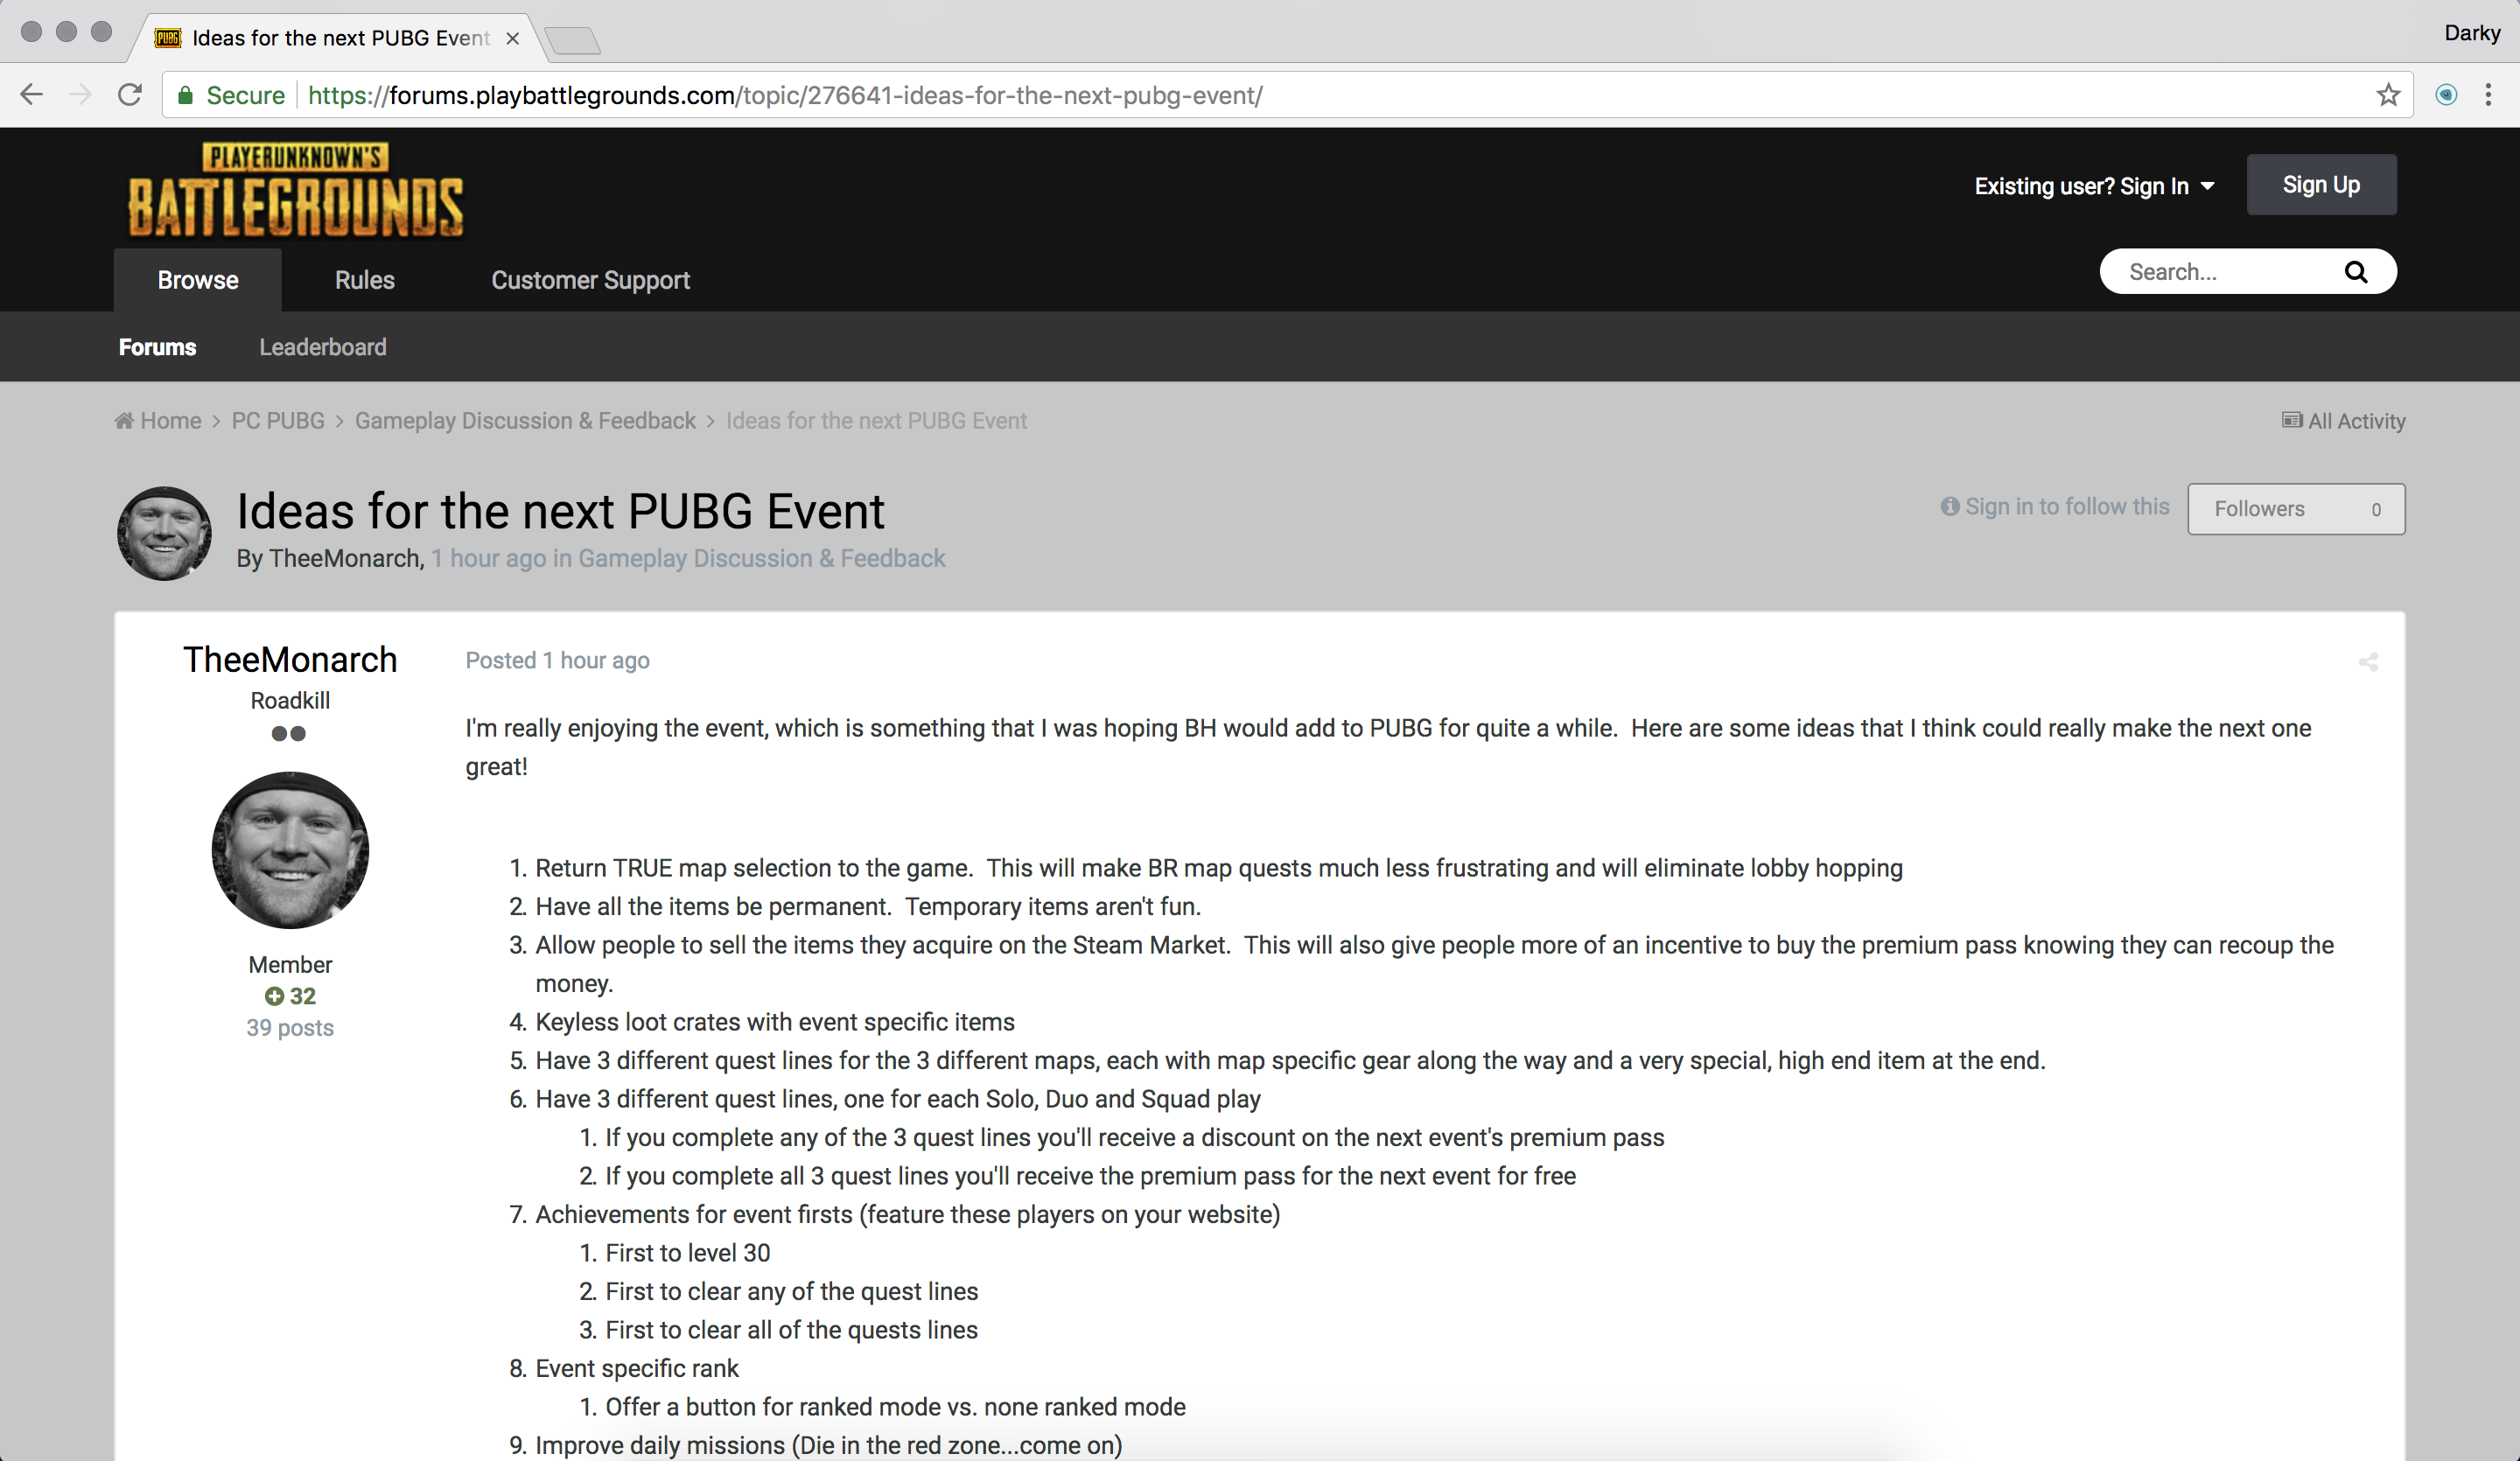Go to PC PUBG breadcrumb link
The height and width of the screenshot is (1461, 2520).
(278, 421)
